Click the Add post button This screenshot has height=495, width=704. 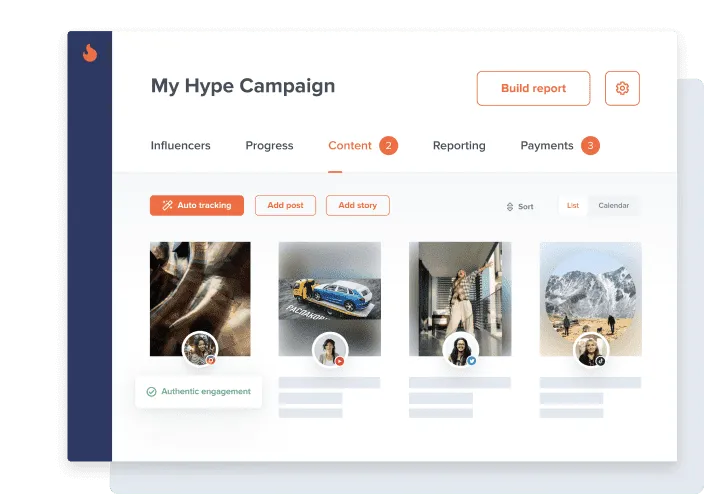tap(286, 205)
